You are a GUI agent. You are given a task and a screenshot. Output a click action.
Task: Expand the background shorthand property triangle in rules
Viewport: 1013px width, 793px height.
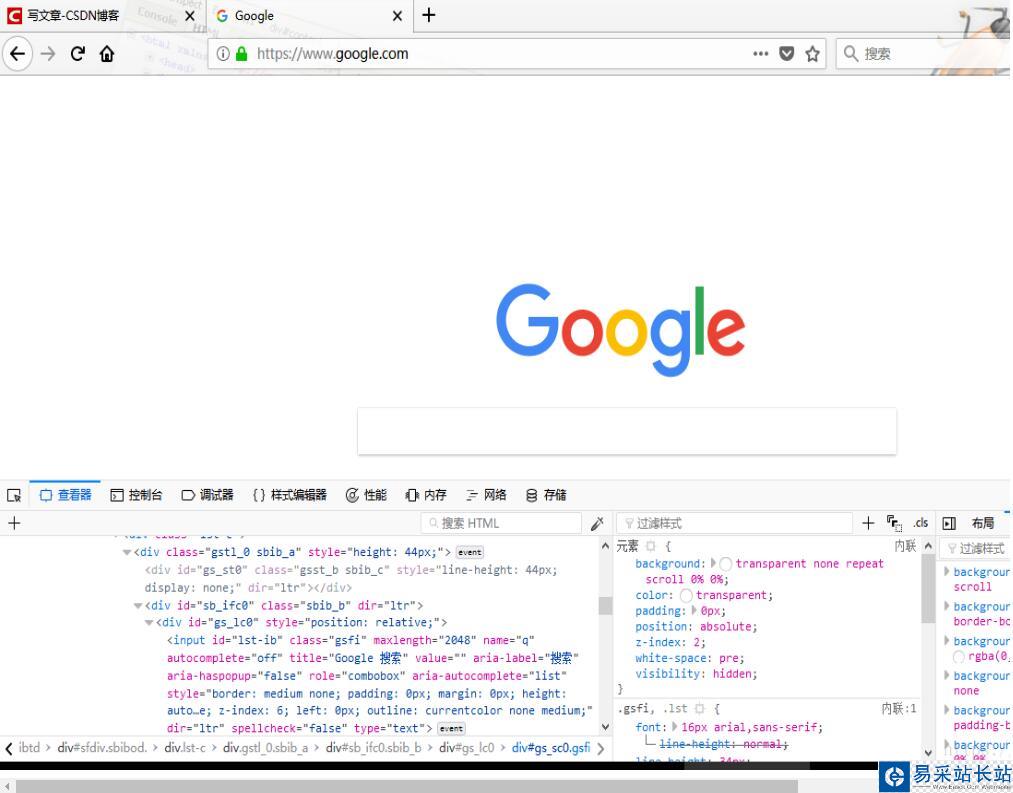click(x=713, y=563)
